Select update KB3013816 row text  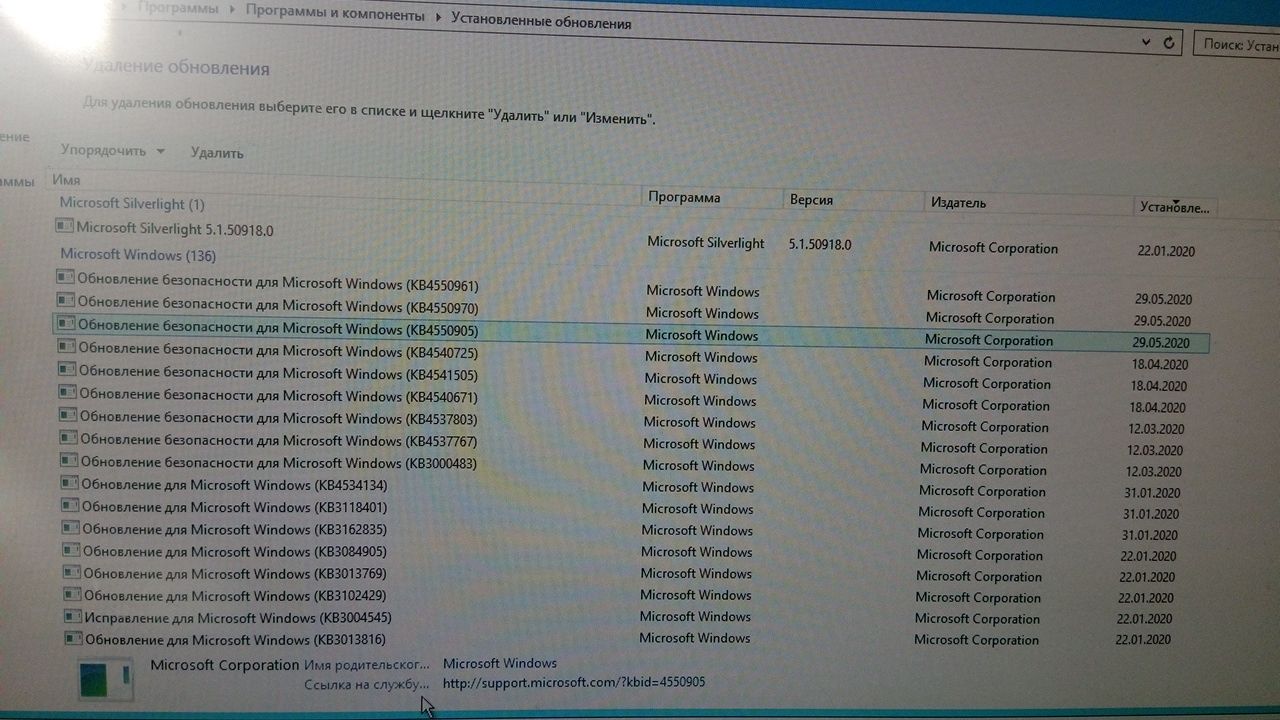(x=235, y=639)
